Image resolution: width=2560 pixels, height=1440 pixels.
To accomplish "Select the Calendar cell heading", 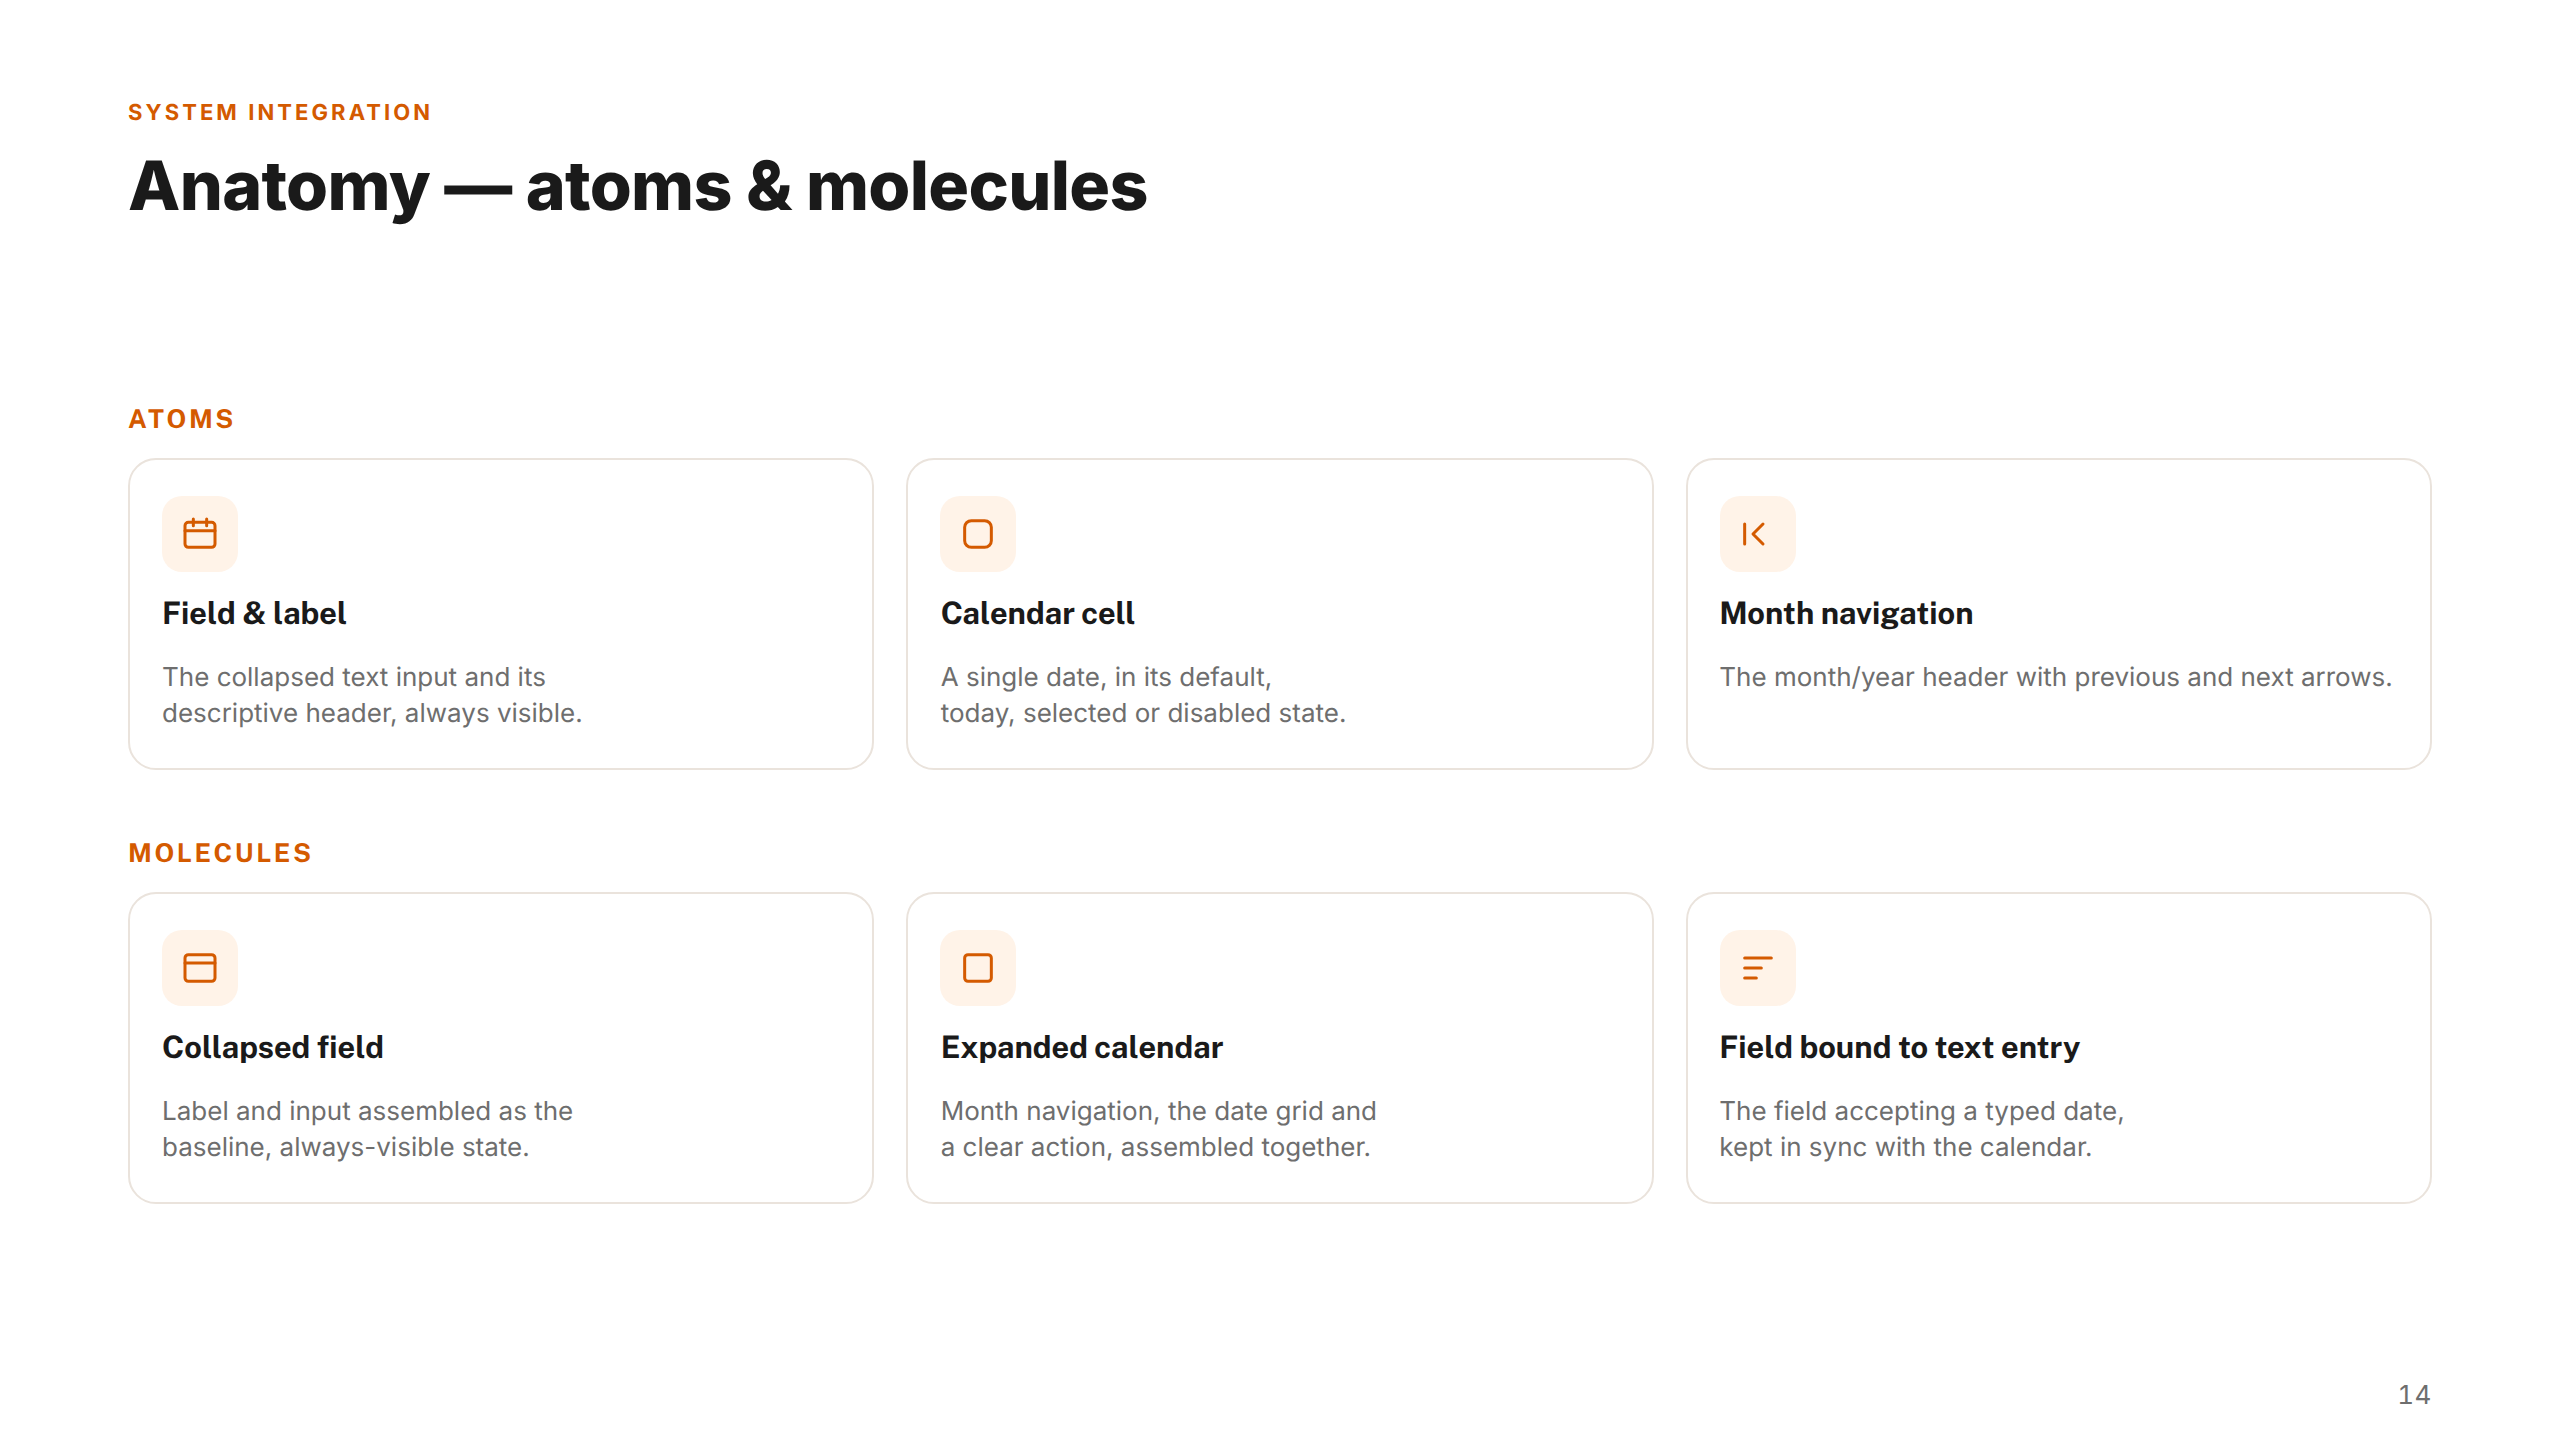I will click(1037, 613).
